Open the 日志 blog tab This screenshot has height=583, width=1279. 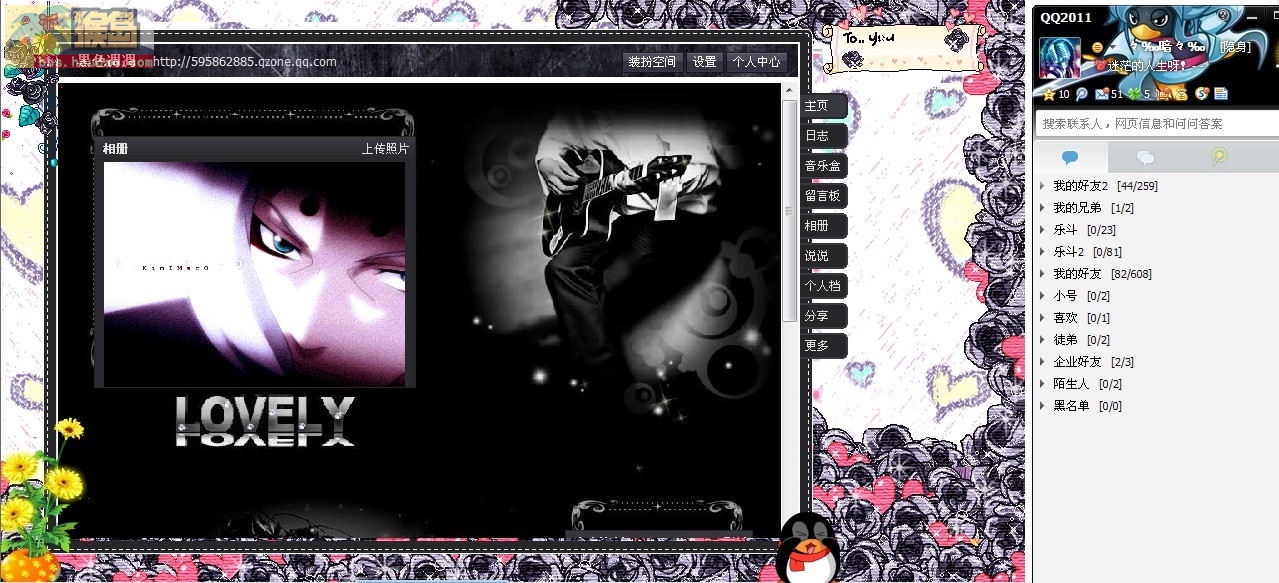tap(824, 136)
